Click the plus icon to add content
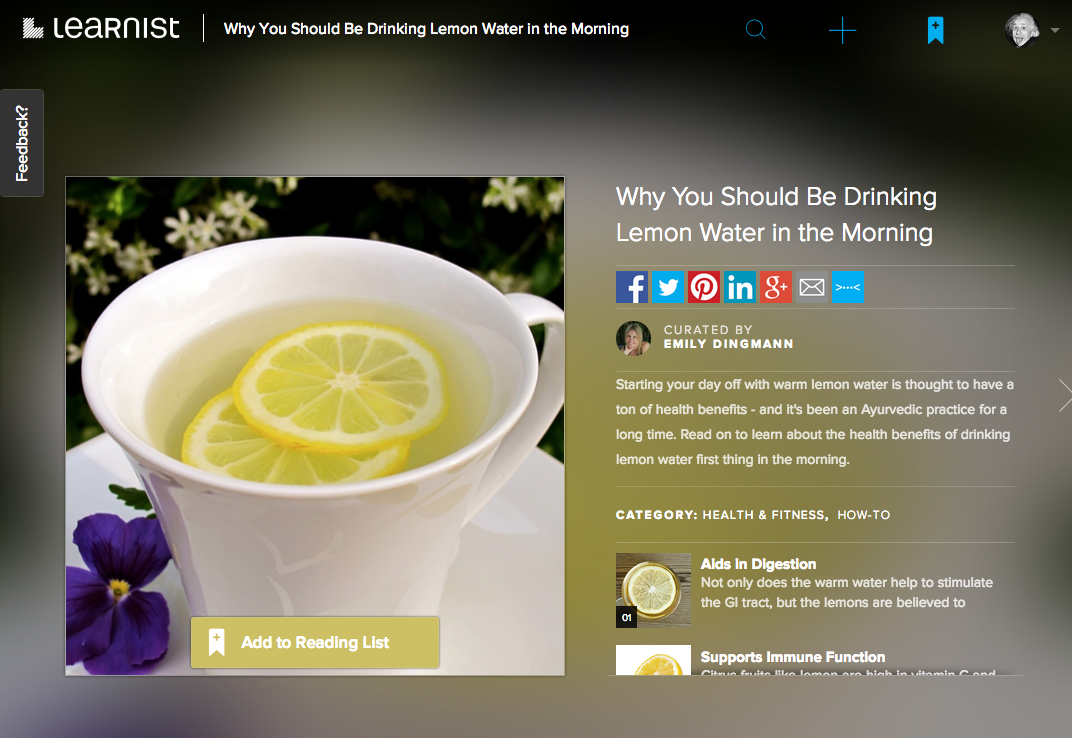Image resolution: width=1072 pixels, height=738 pixels. coord(842,30)
